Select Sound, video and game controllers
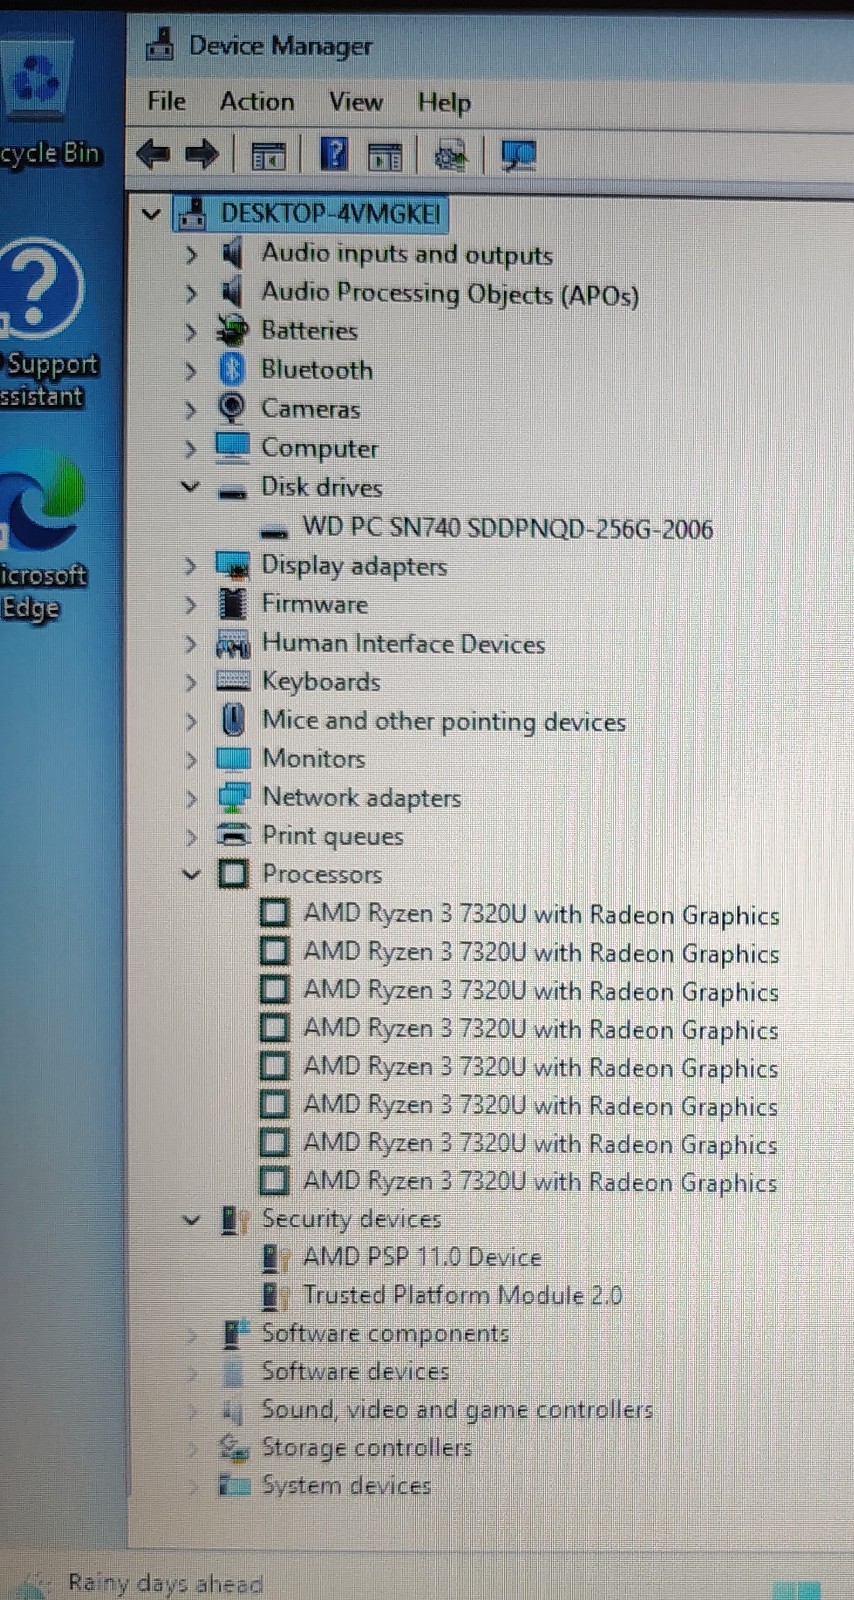This screenshot has width=854, height=1600. pyautogui.click(x=457, y=1409)
